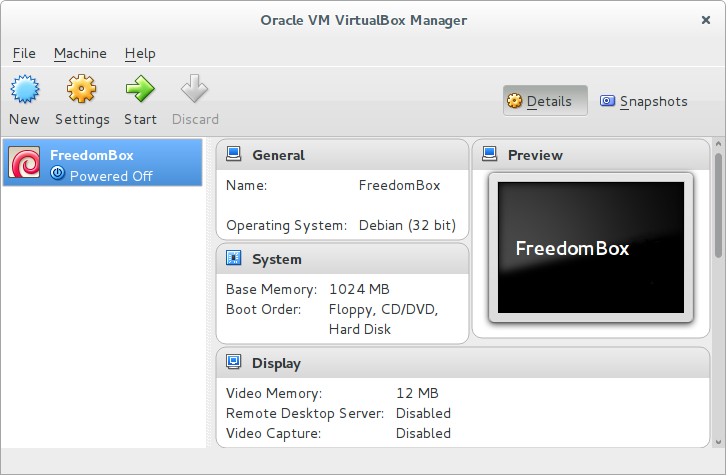Viewport: 726px width, 475px height.
Task: Click the Debian (32 bit) value
Action: pyautogui.click(x=407, y=225)
